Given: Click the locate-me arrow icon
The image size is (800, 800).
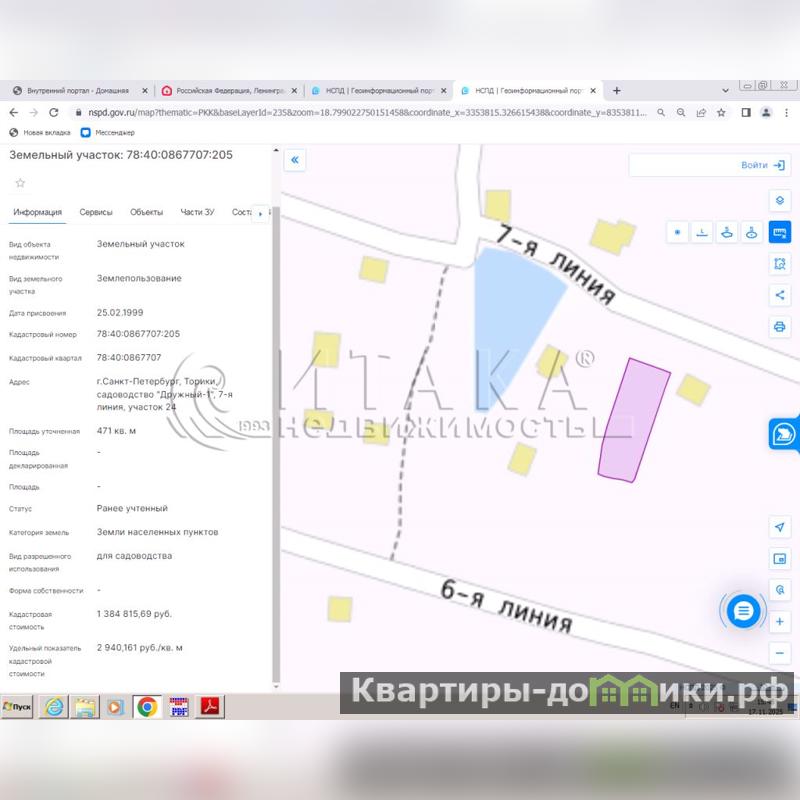Looking at the screenshot, I should pyautogui.click(x=779, y=527).
